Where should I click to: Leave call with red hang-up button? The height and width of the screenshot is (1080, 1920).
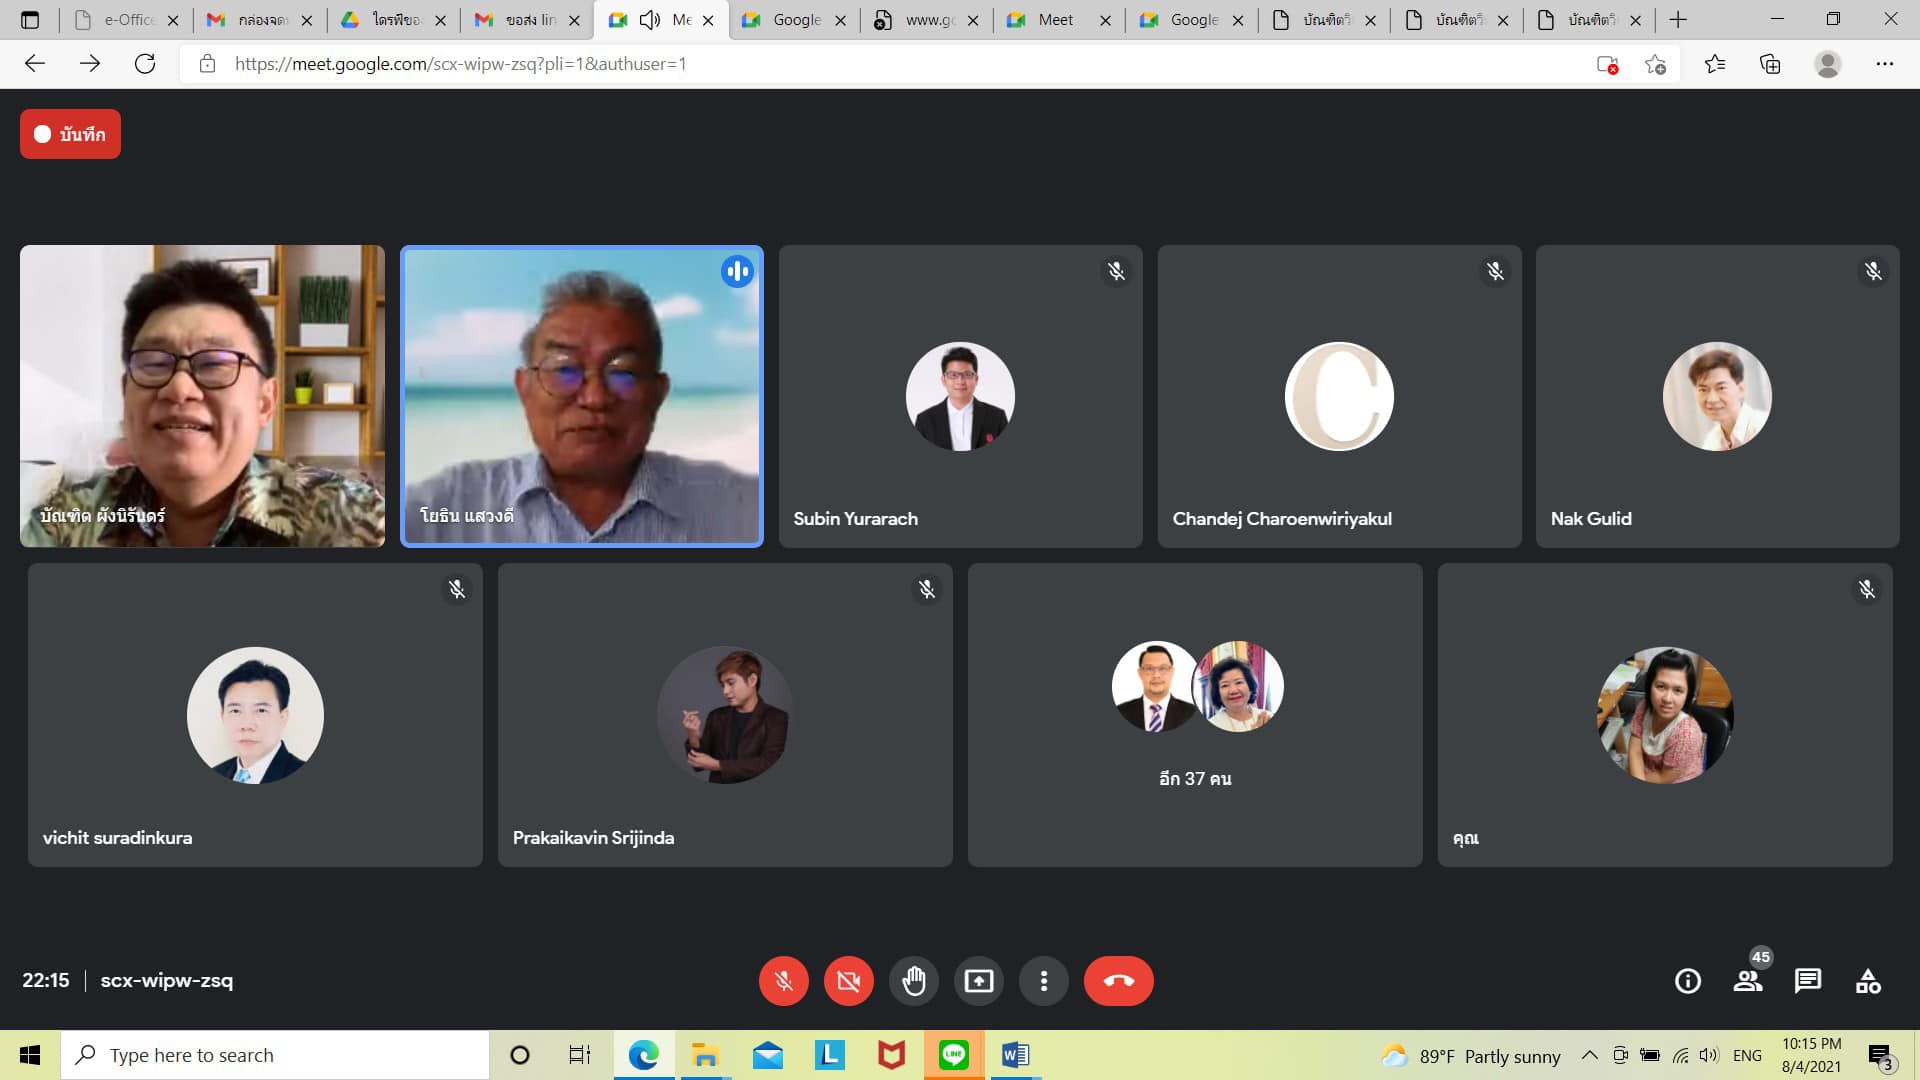tap(1118, 981)
